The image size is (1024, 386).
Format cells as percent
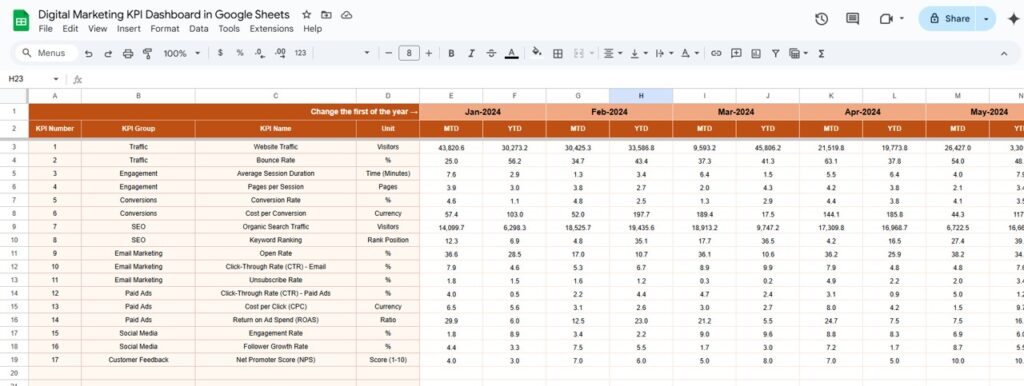pos(240,54)
